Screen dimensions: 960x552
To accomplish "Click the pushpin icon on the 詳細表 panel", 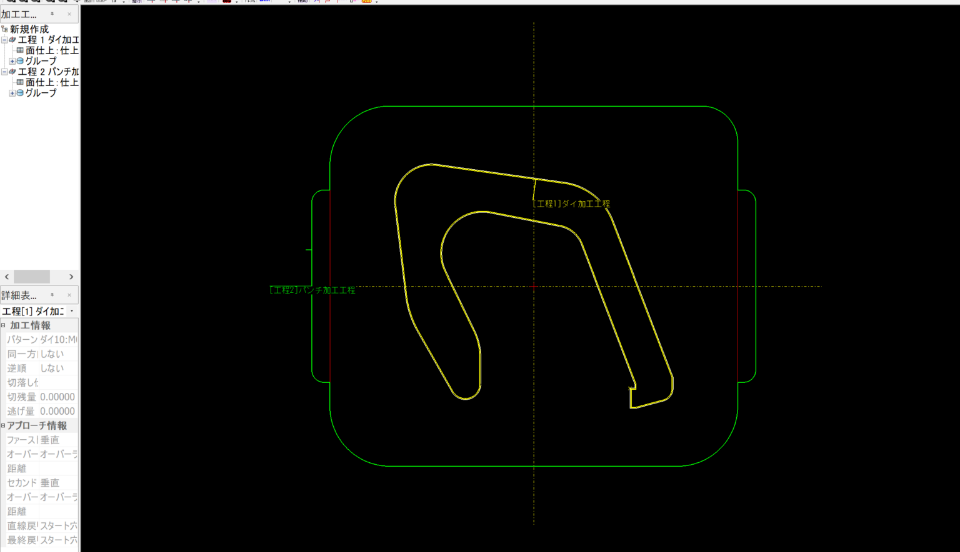I will click(x=53, y=295).
